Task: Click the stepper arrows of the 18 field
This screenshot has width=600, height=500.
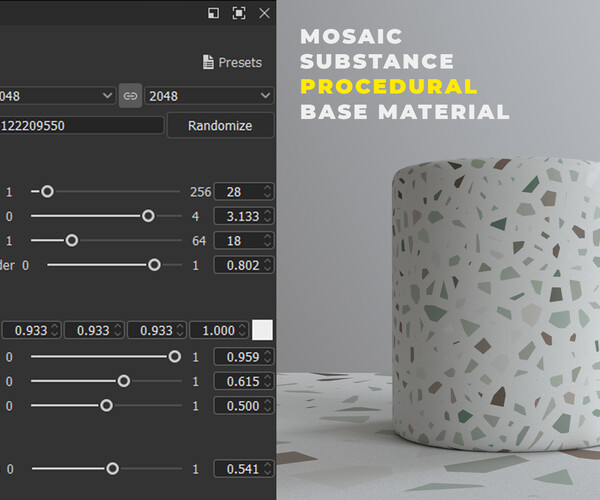Action: pyautogui.click(x=267, y=240)
